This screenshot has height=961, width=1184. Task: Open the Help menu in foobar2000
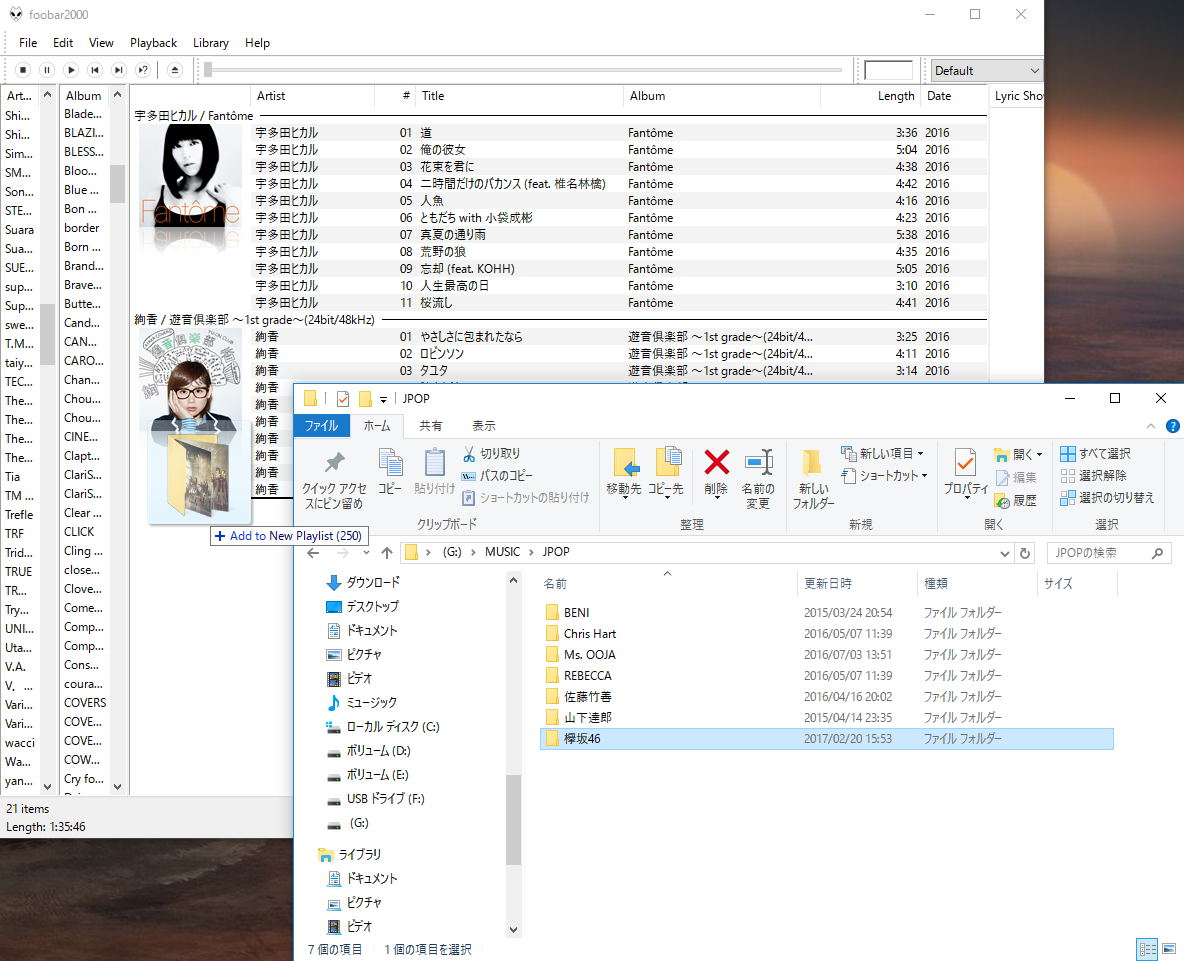pos(257,43)
